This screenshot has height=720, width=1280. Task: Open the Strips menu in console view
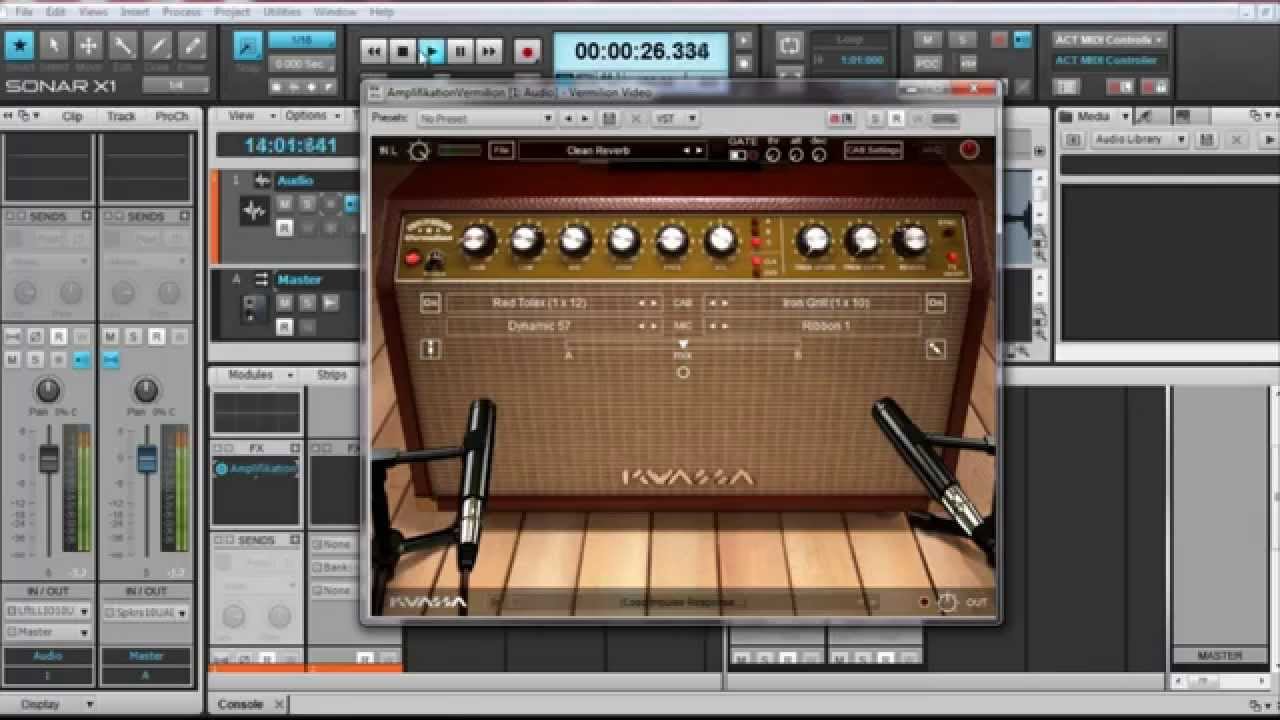(x=332, y=375)
